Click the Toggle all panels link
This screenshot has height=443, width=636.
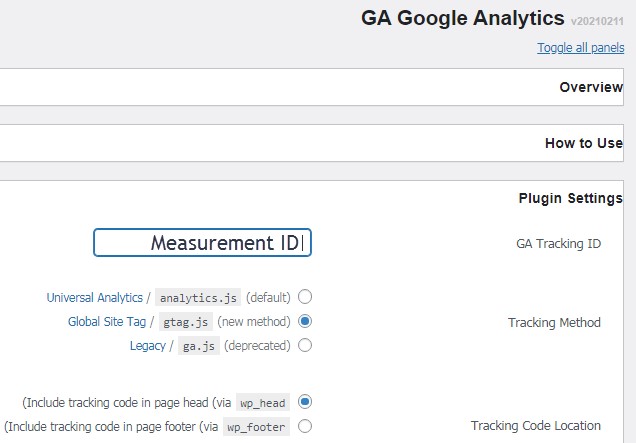pos(580,48)
